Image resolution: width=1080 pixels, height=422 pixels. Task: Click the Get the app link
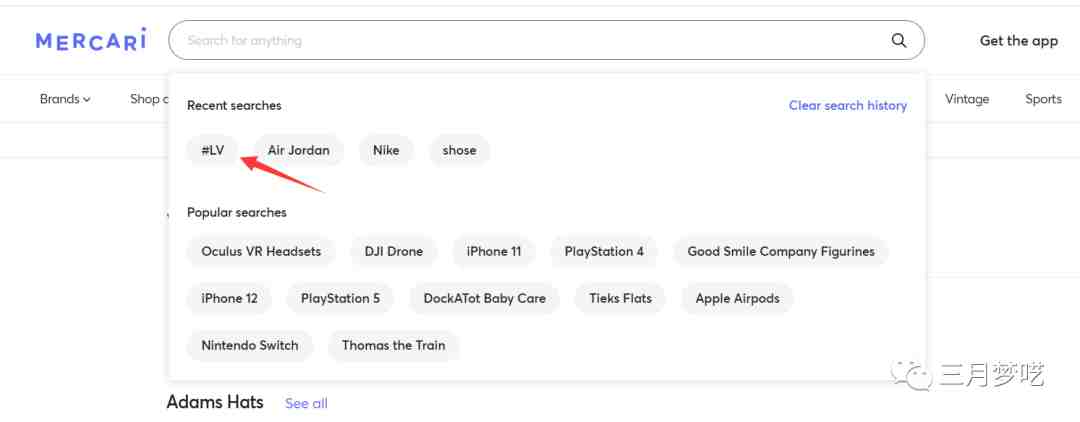click(x=1018, y=41)
